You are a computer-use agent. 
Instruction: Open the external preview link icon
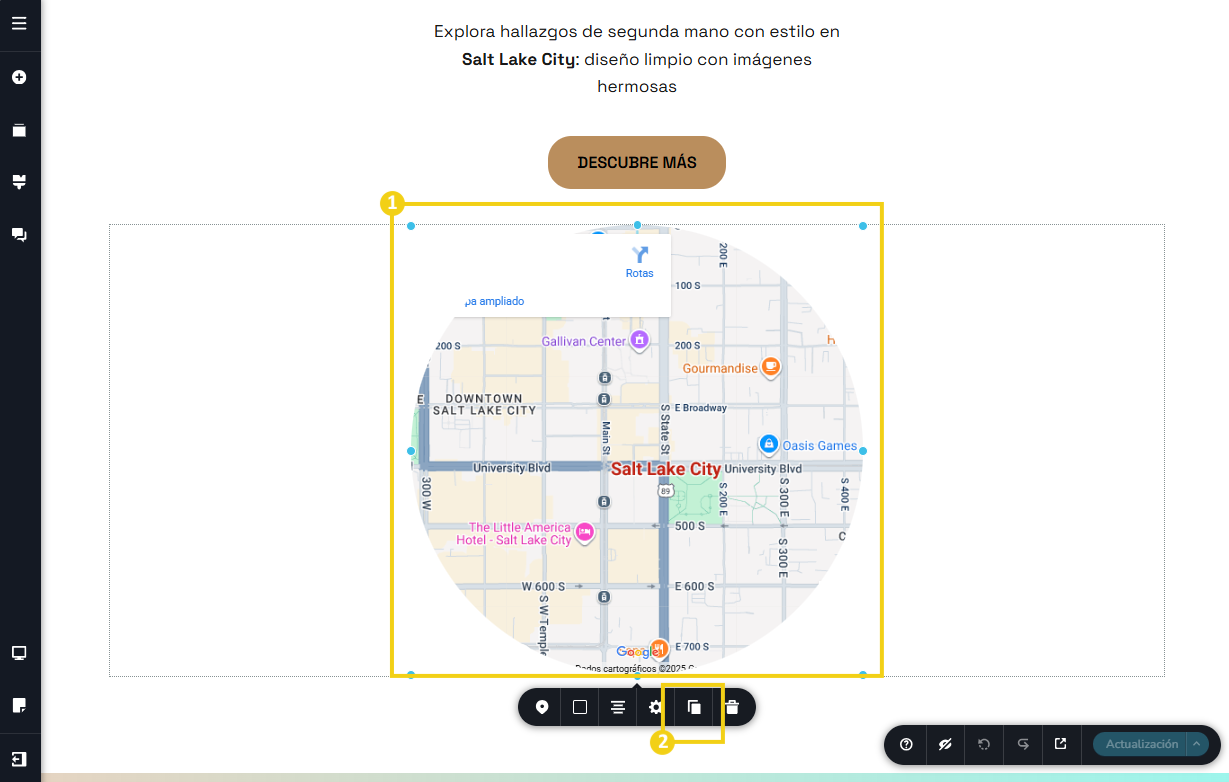point(1061,744)
